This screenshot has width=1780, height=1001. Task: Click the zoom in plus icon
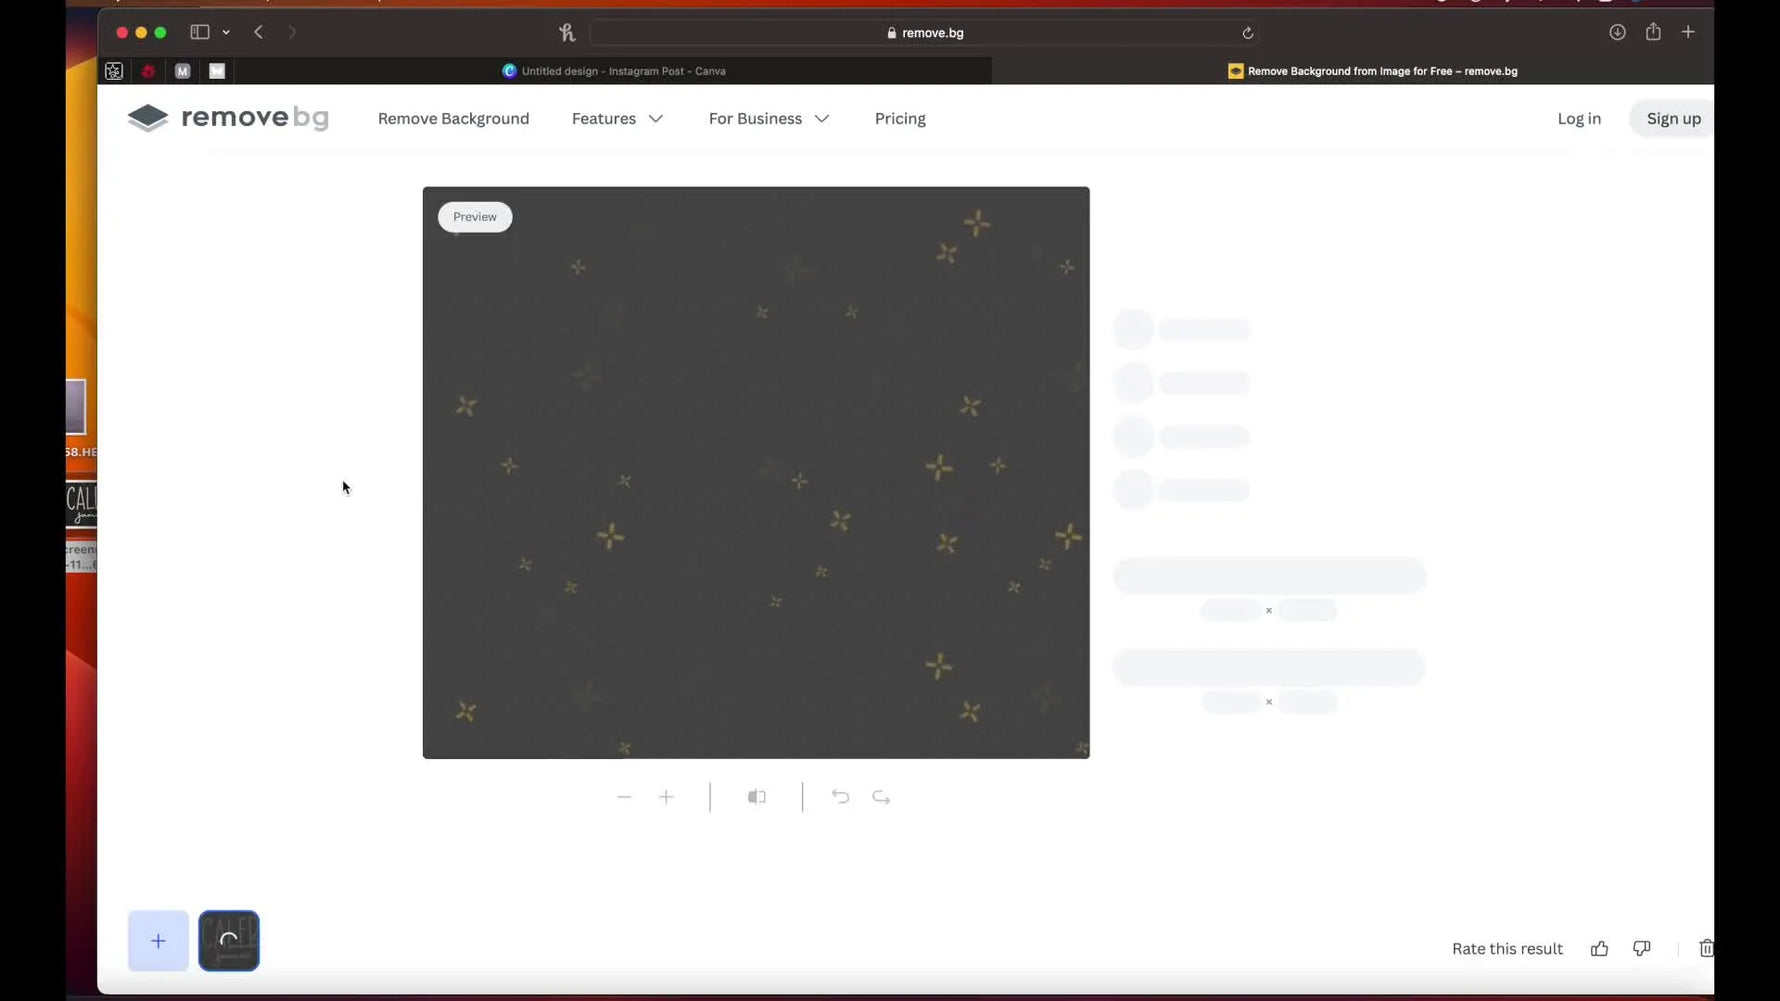pyautogui.click(x=666, y=797)
